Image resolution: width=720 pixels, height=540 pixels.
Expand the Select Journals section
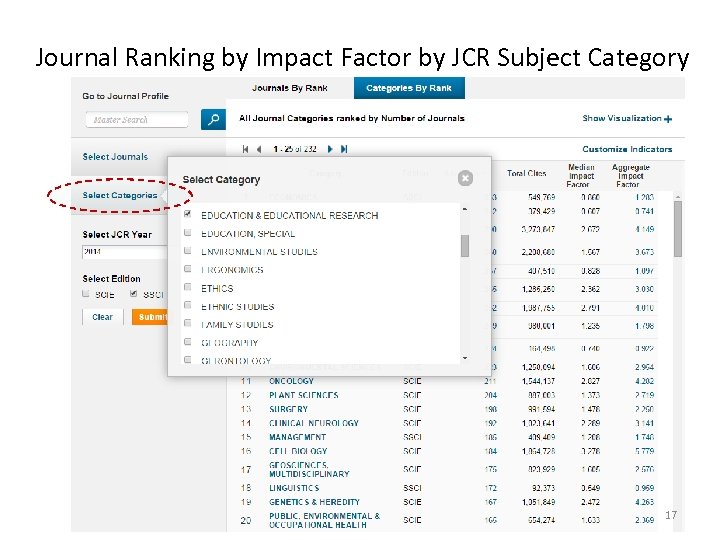point(115,157)
